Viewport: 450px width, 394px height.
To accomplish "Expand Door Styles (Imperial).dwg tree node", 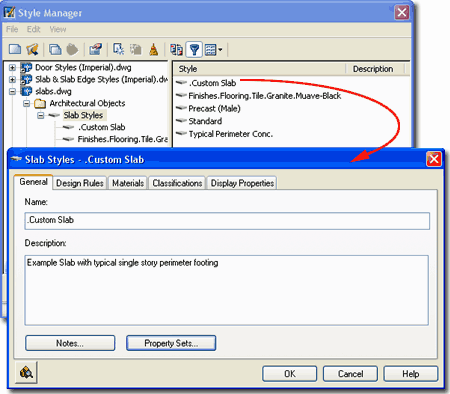I will point(12,68).
